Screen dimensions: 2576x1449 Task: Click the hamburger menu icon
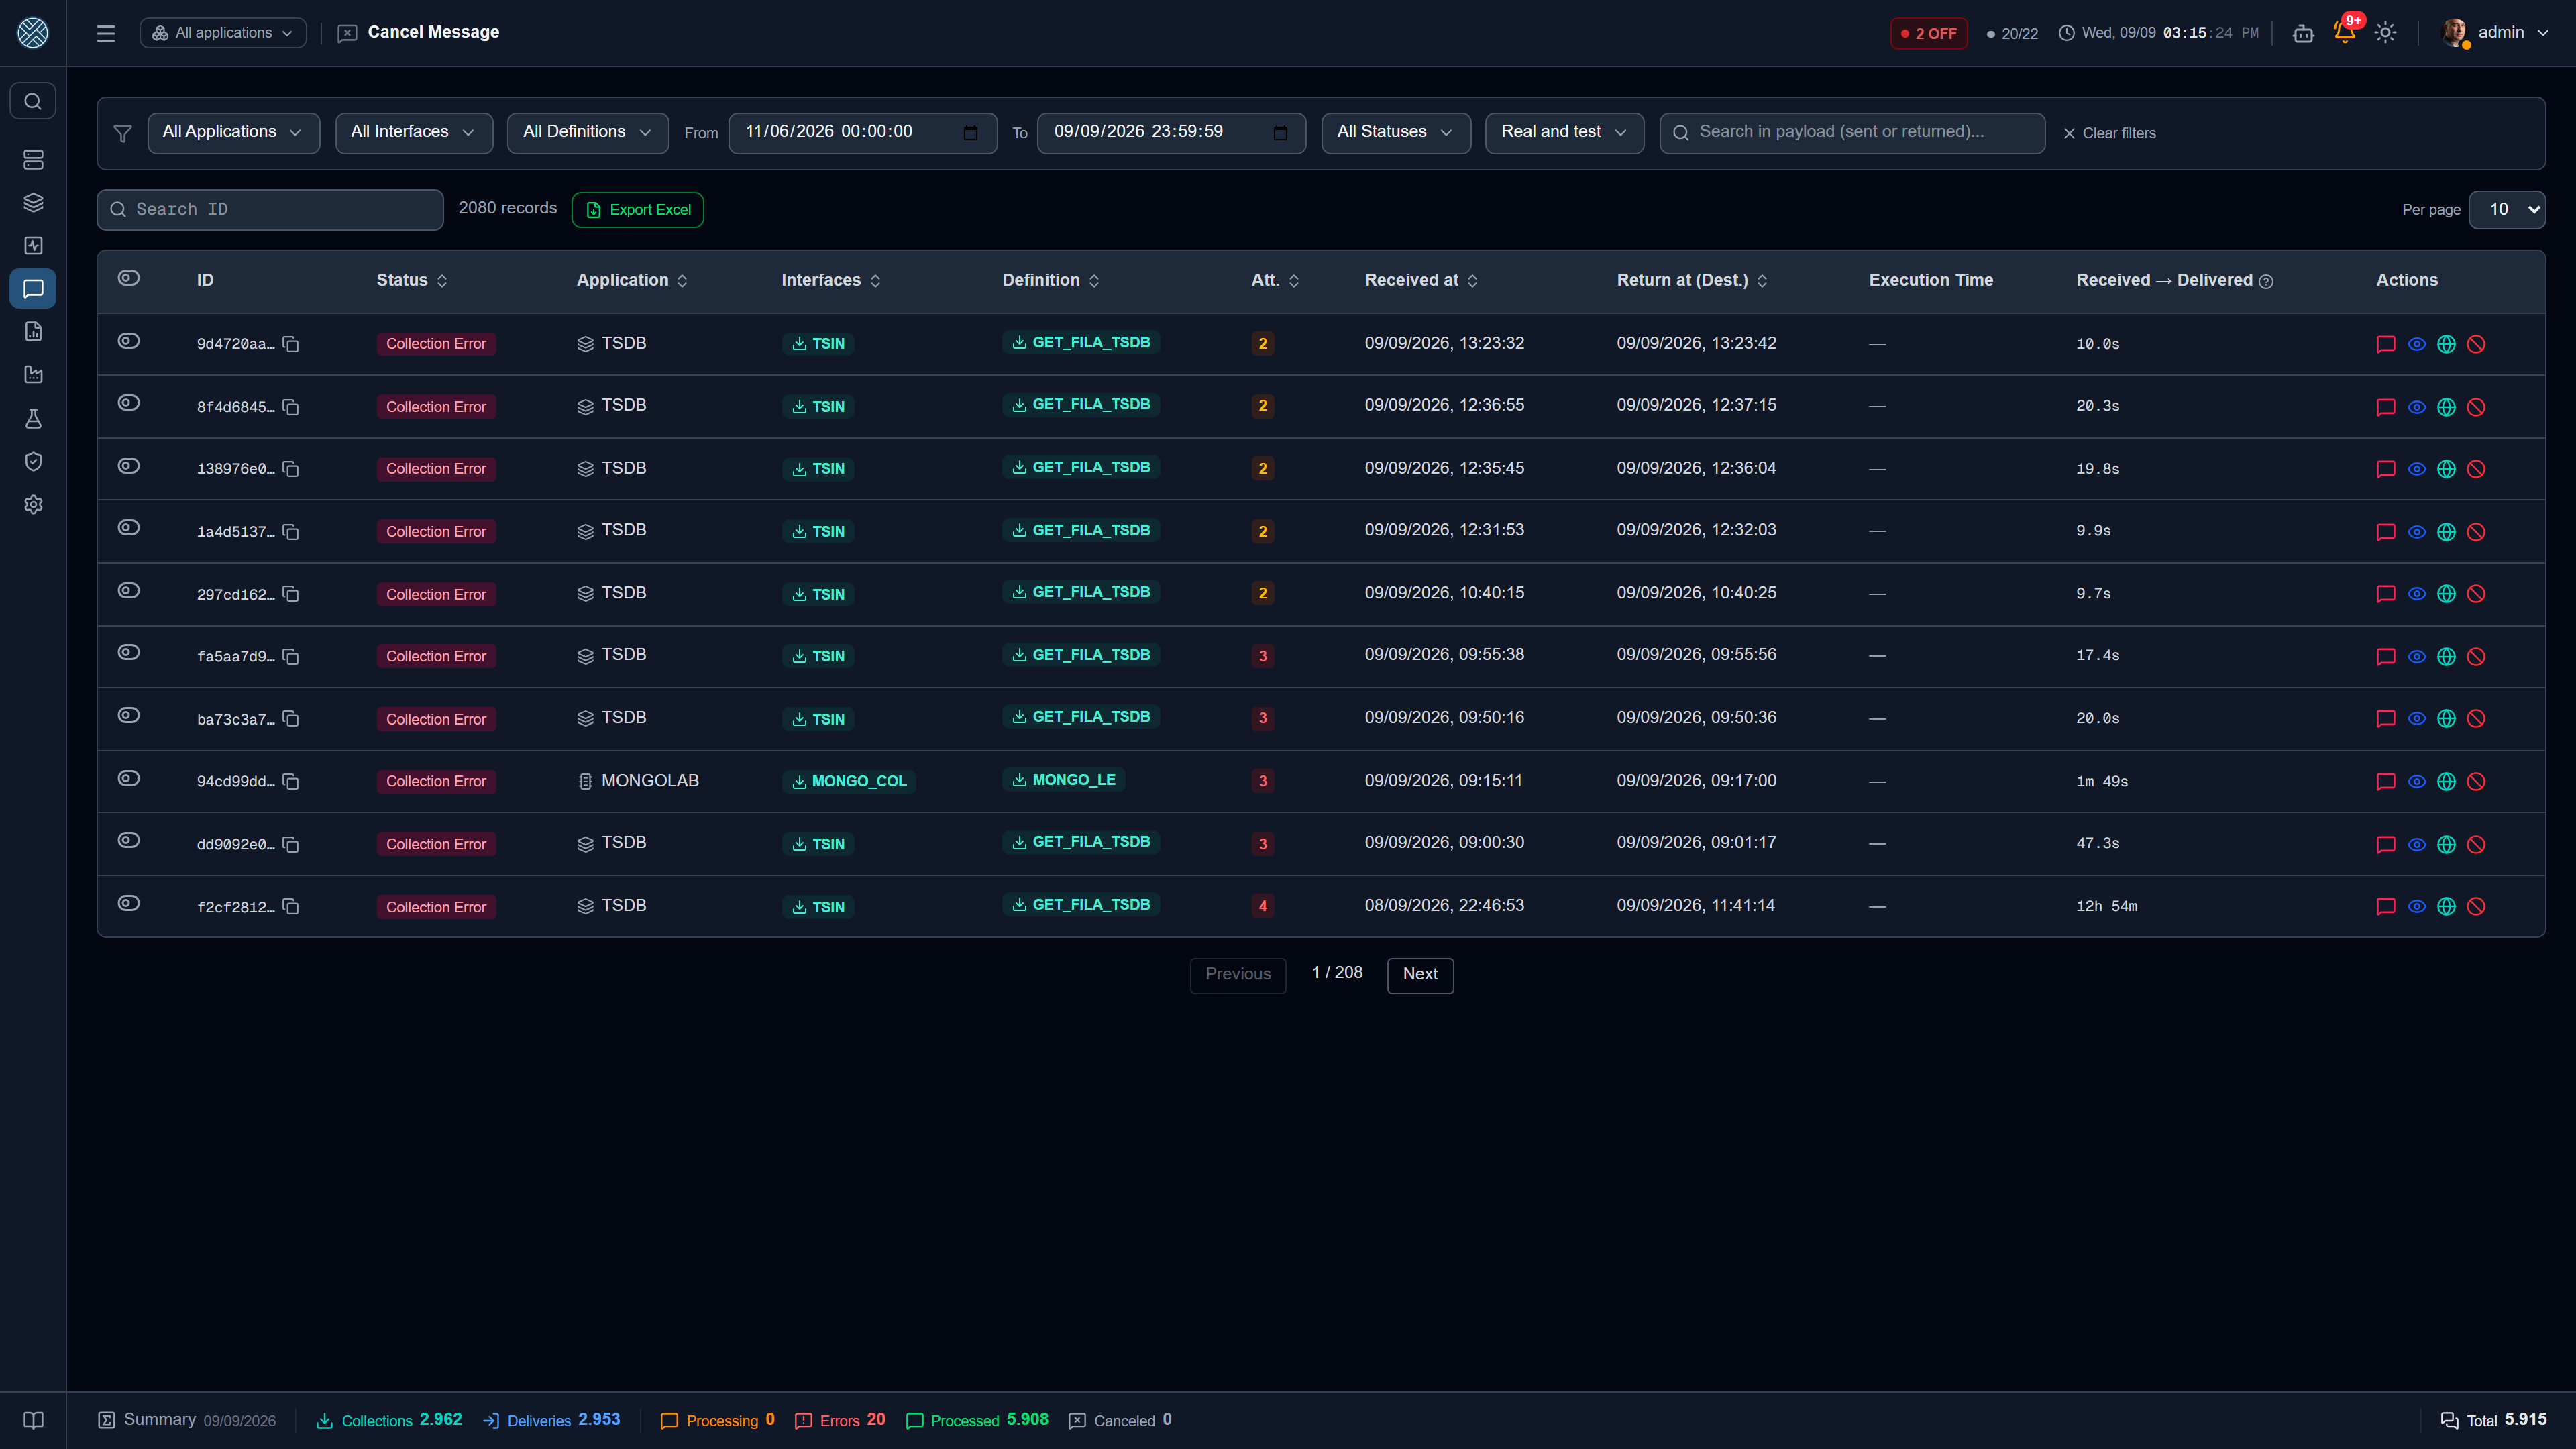[x=106, y=33]
